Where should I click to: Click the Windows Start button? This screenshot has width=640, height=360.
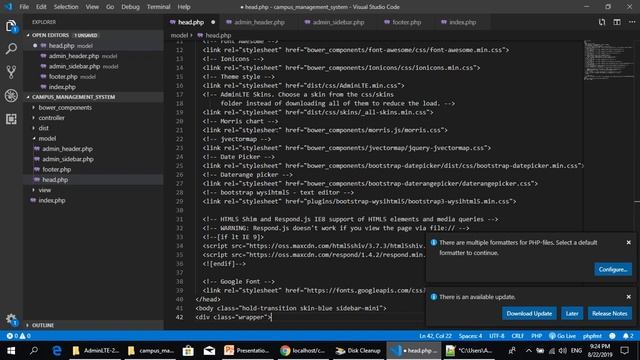[x=11, y=351]
